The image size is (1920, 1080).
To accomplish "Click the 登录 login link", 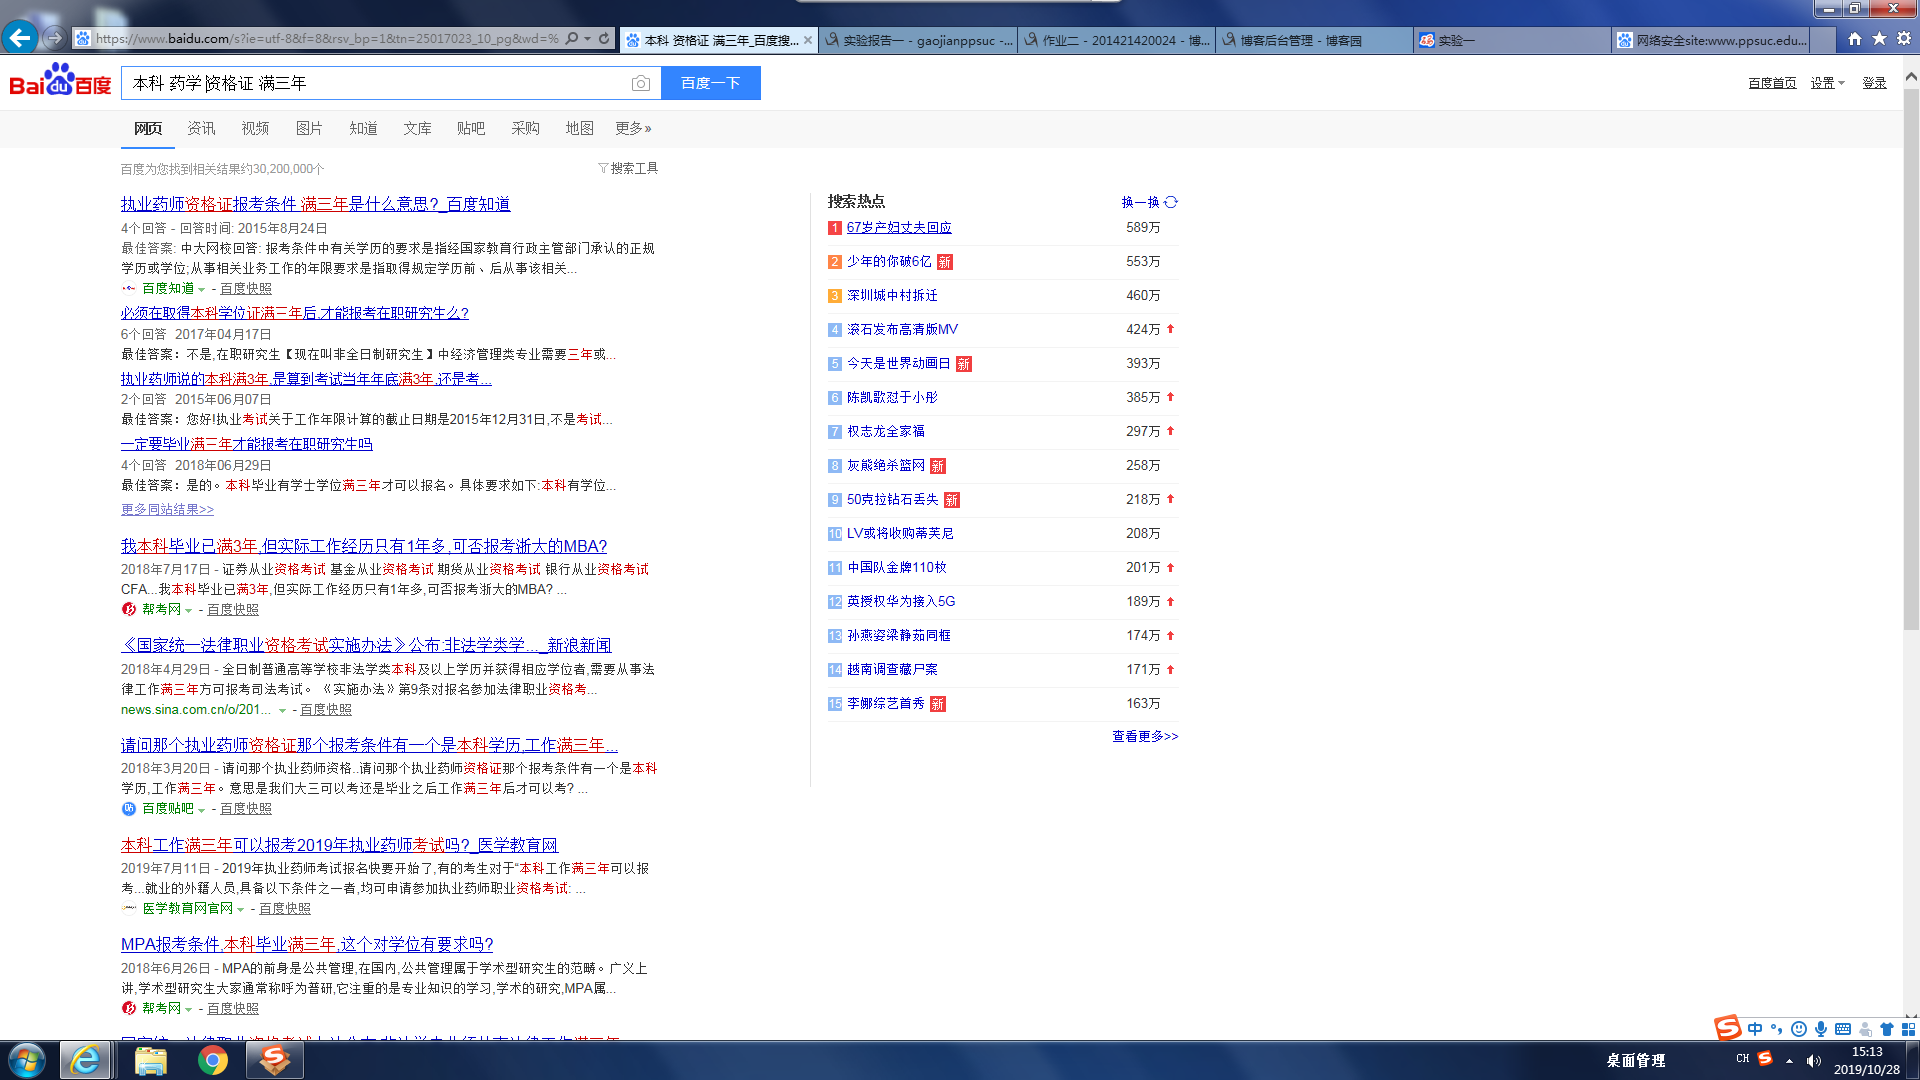I will (x=1874, y=83).
